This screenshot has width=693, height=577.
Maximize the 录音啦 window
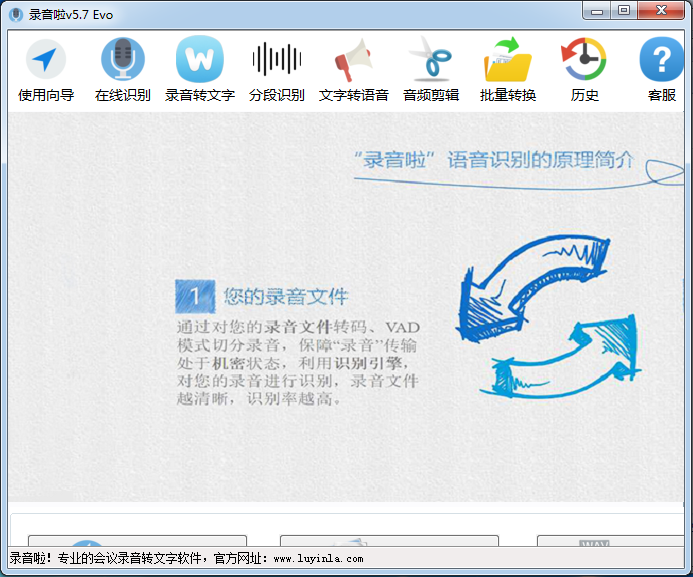(x=624, y=11)
